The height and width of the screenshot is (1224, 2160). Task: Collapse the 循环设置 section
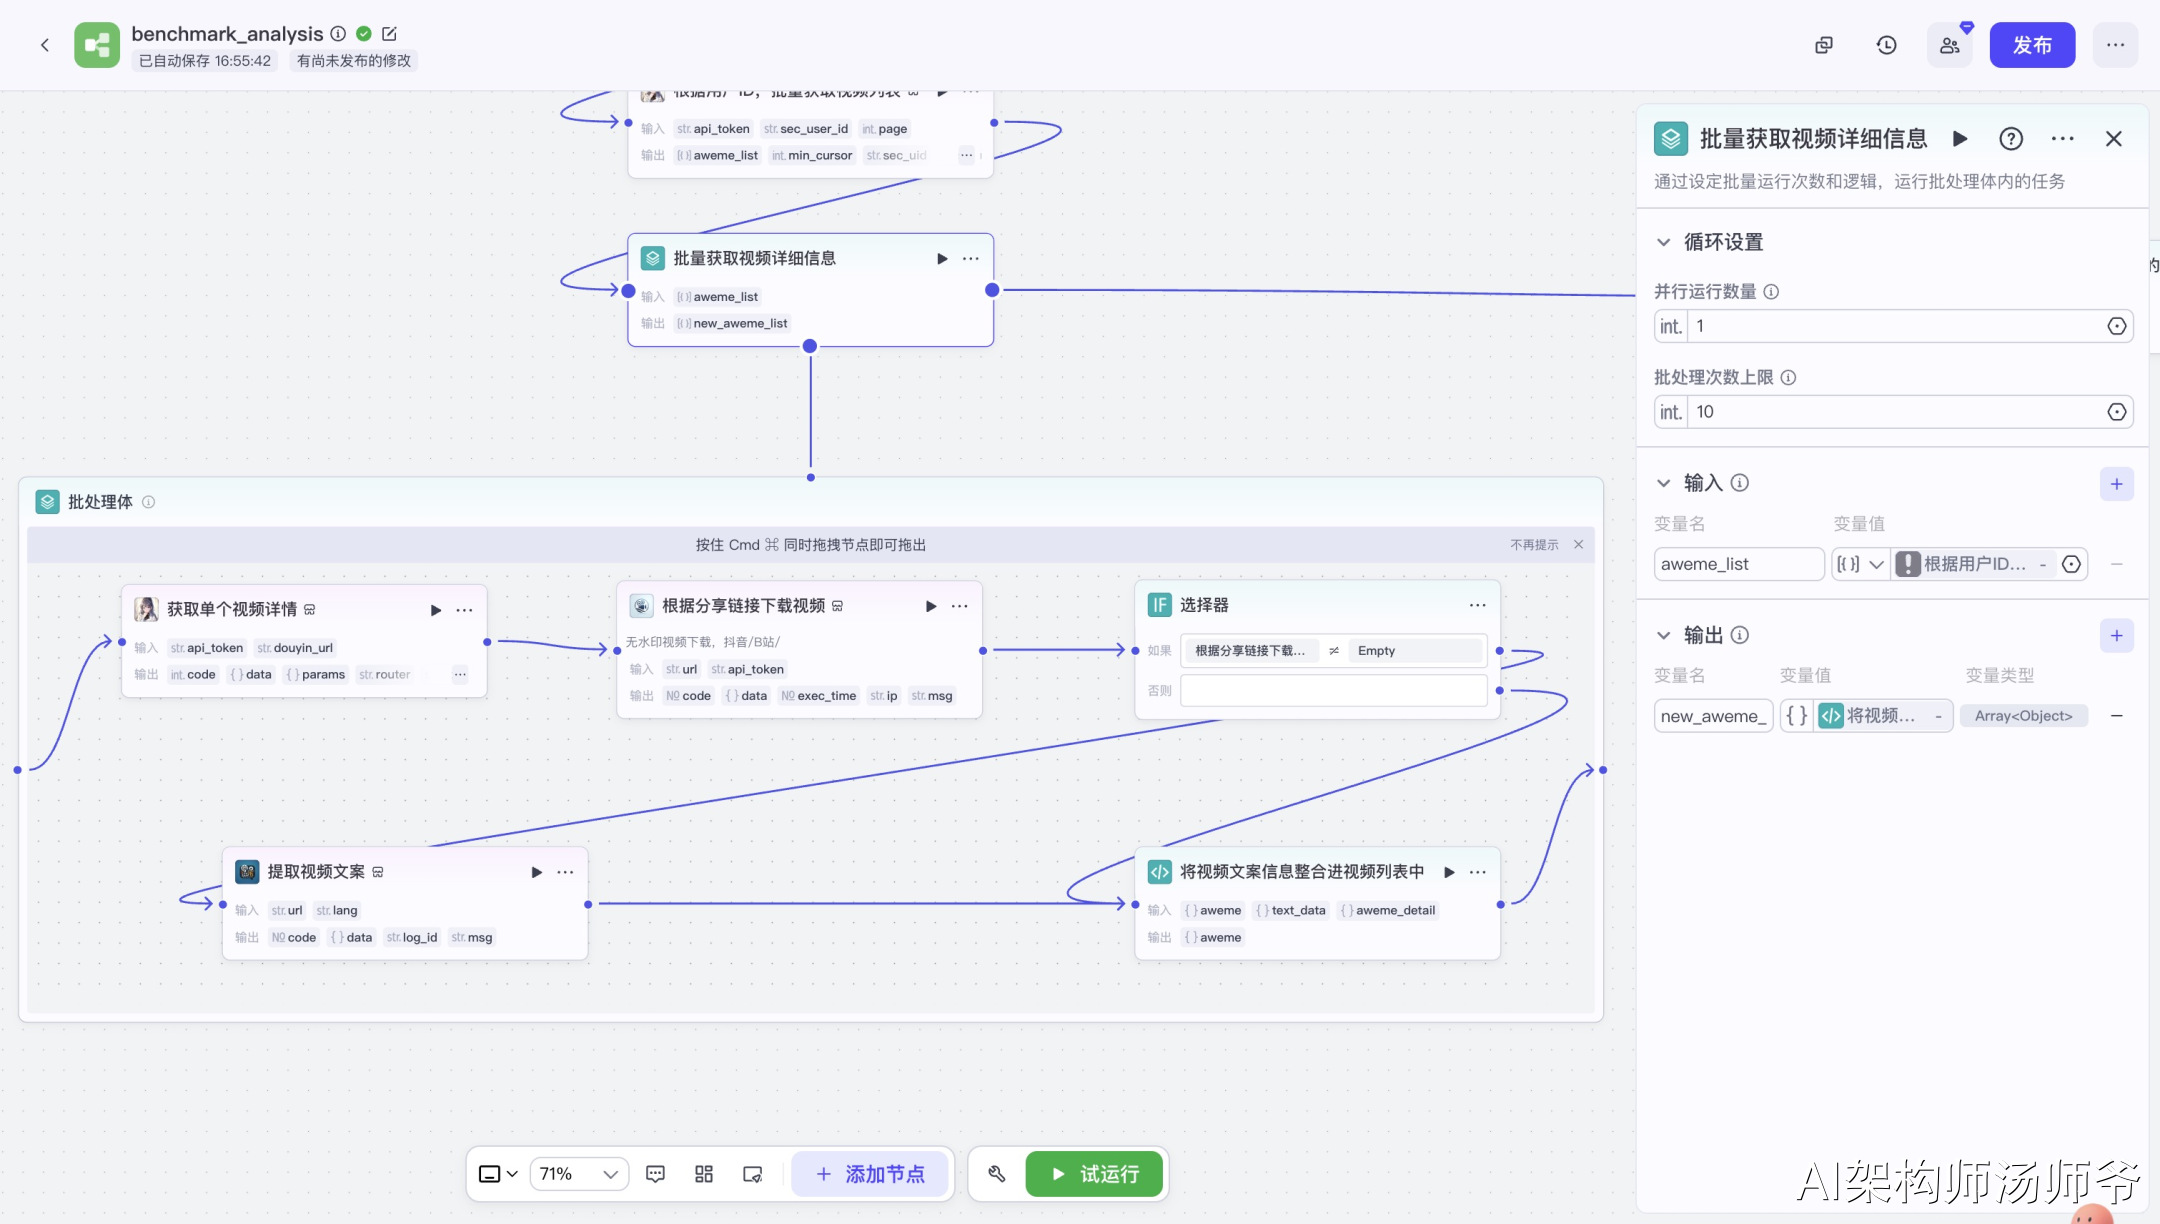(1664, 242)
